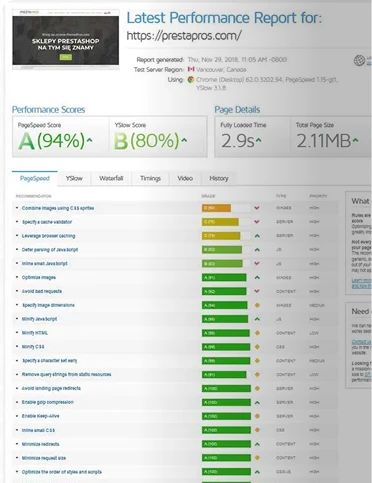This screenshot has height=483, width=372.
Task: Click the down arrow on Inline small JavaScript row
Action: (x=257, y=263)
